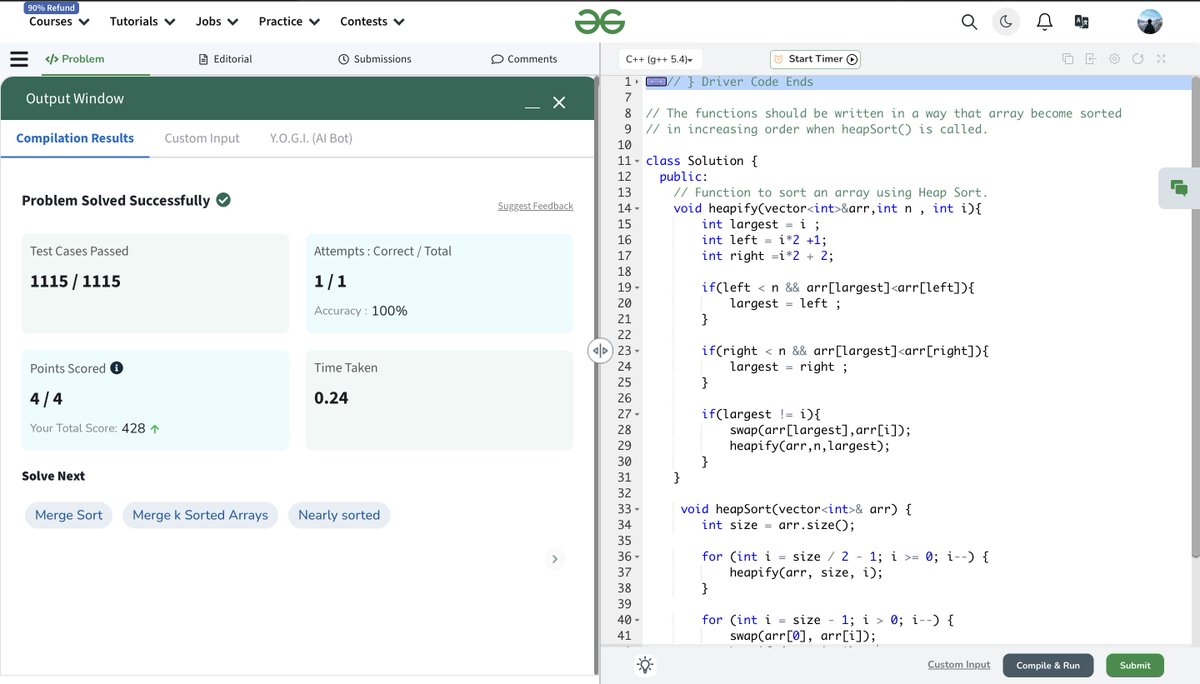The width and height of the screenshot is (1200, 684).
Task: Click the lightbulb hint icon
Action: tap(645, 665)
